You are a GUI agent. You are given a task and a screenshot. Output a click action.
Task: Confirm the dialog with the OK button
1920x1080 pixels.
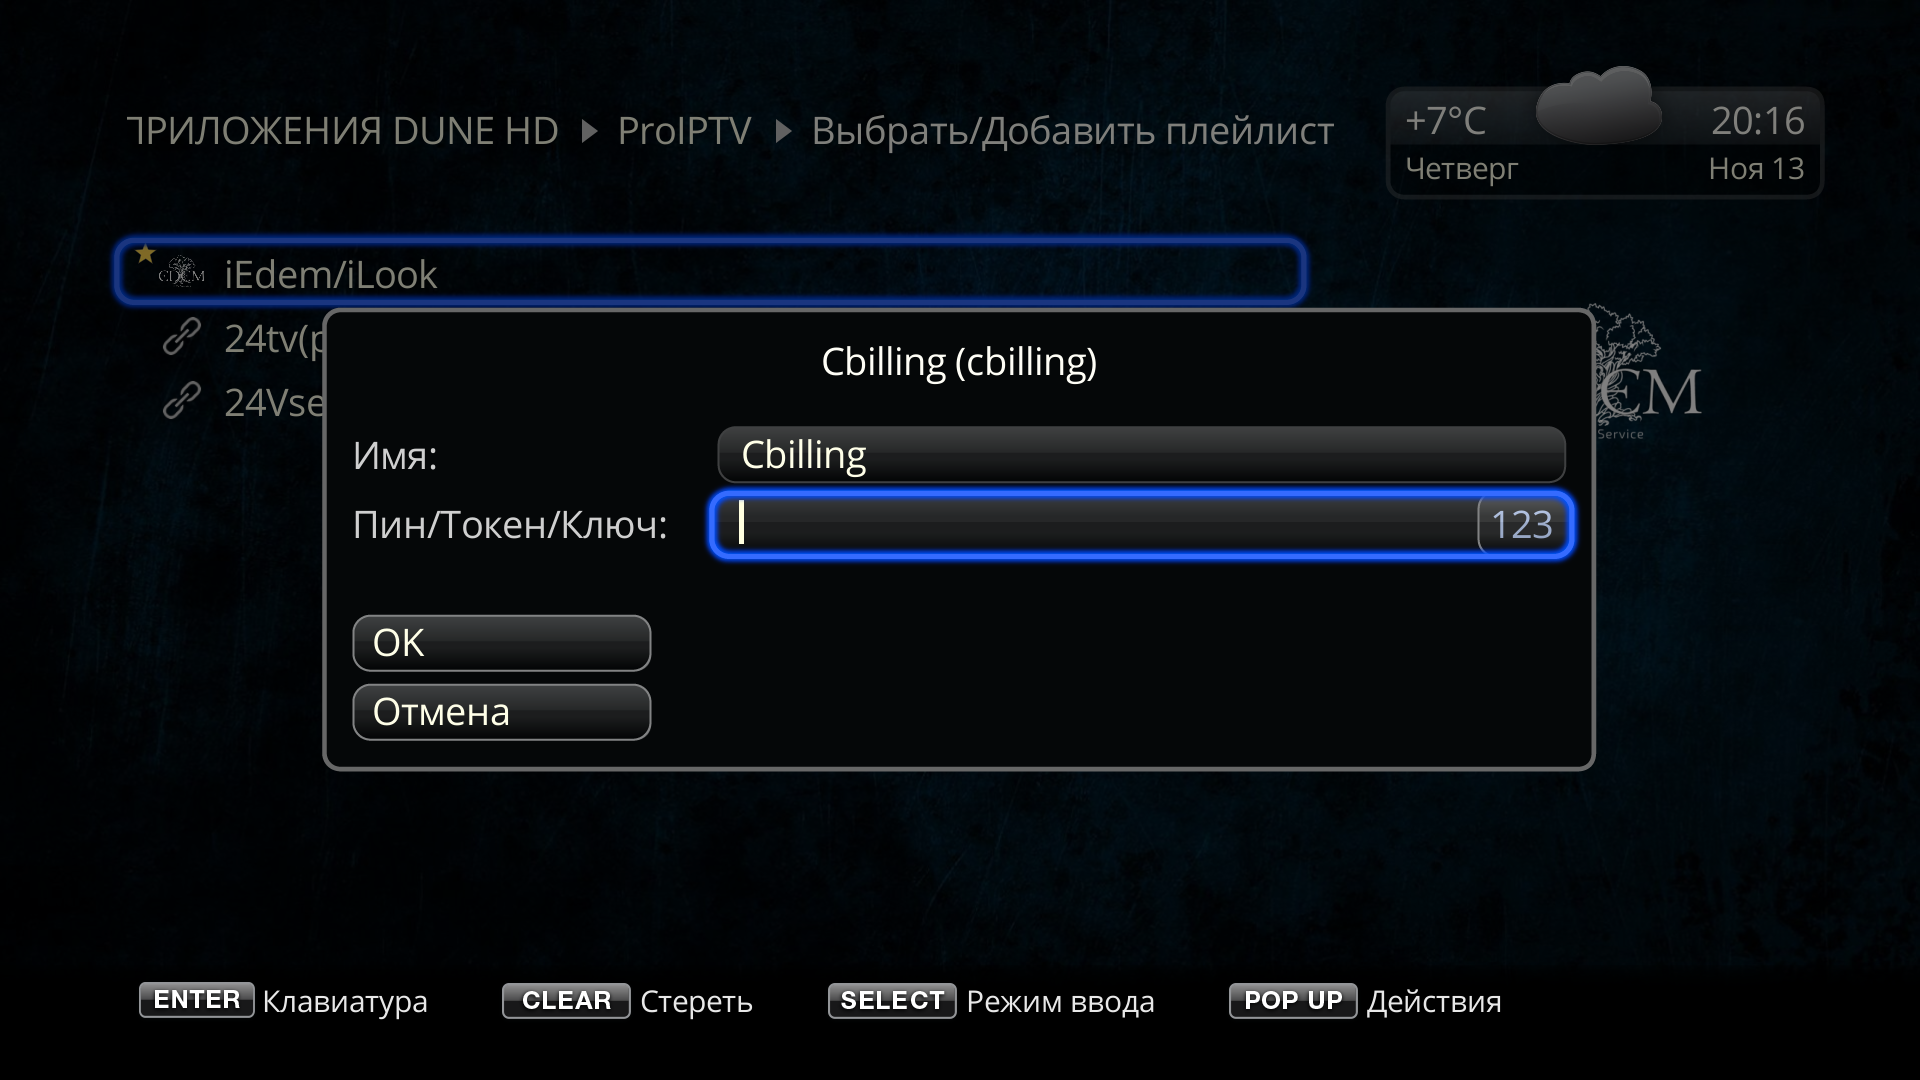[x=502, y=643]
